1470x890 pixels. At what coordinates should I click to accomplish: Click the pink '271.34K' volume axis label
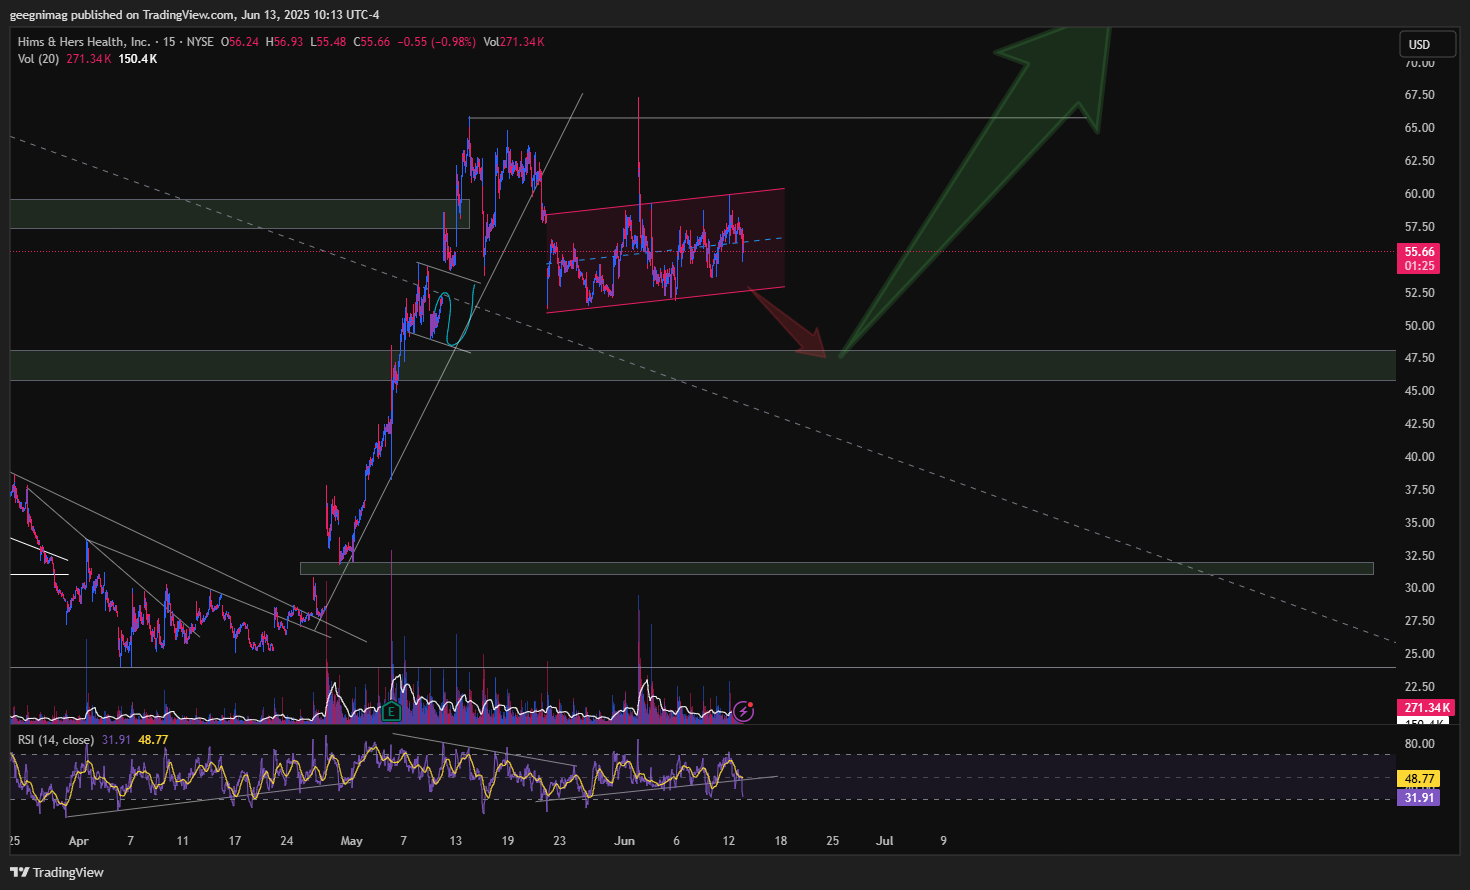point(1426,707)
